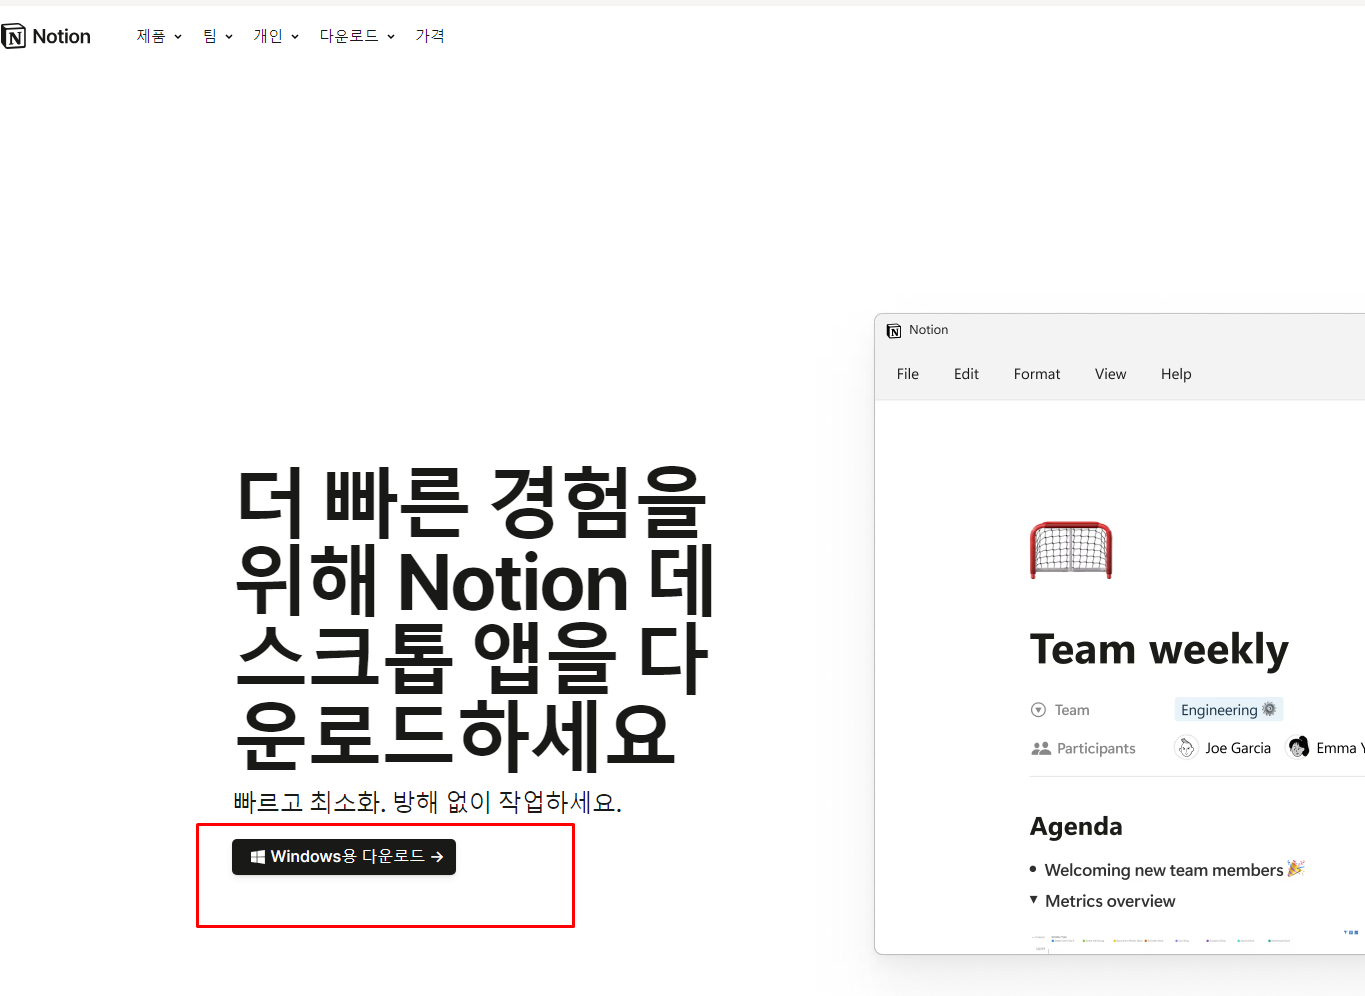Click the Windows용 다운로드 button
The height and width of the screenshot is (996, 1365).
(344, 857)
